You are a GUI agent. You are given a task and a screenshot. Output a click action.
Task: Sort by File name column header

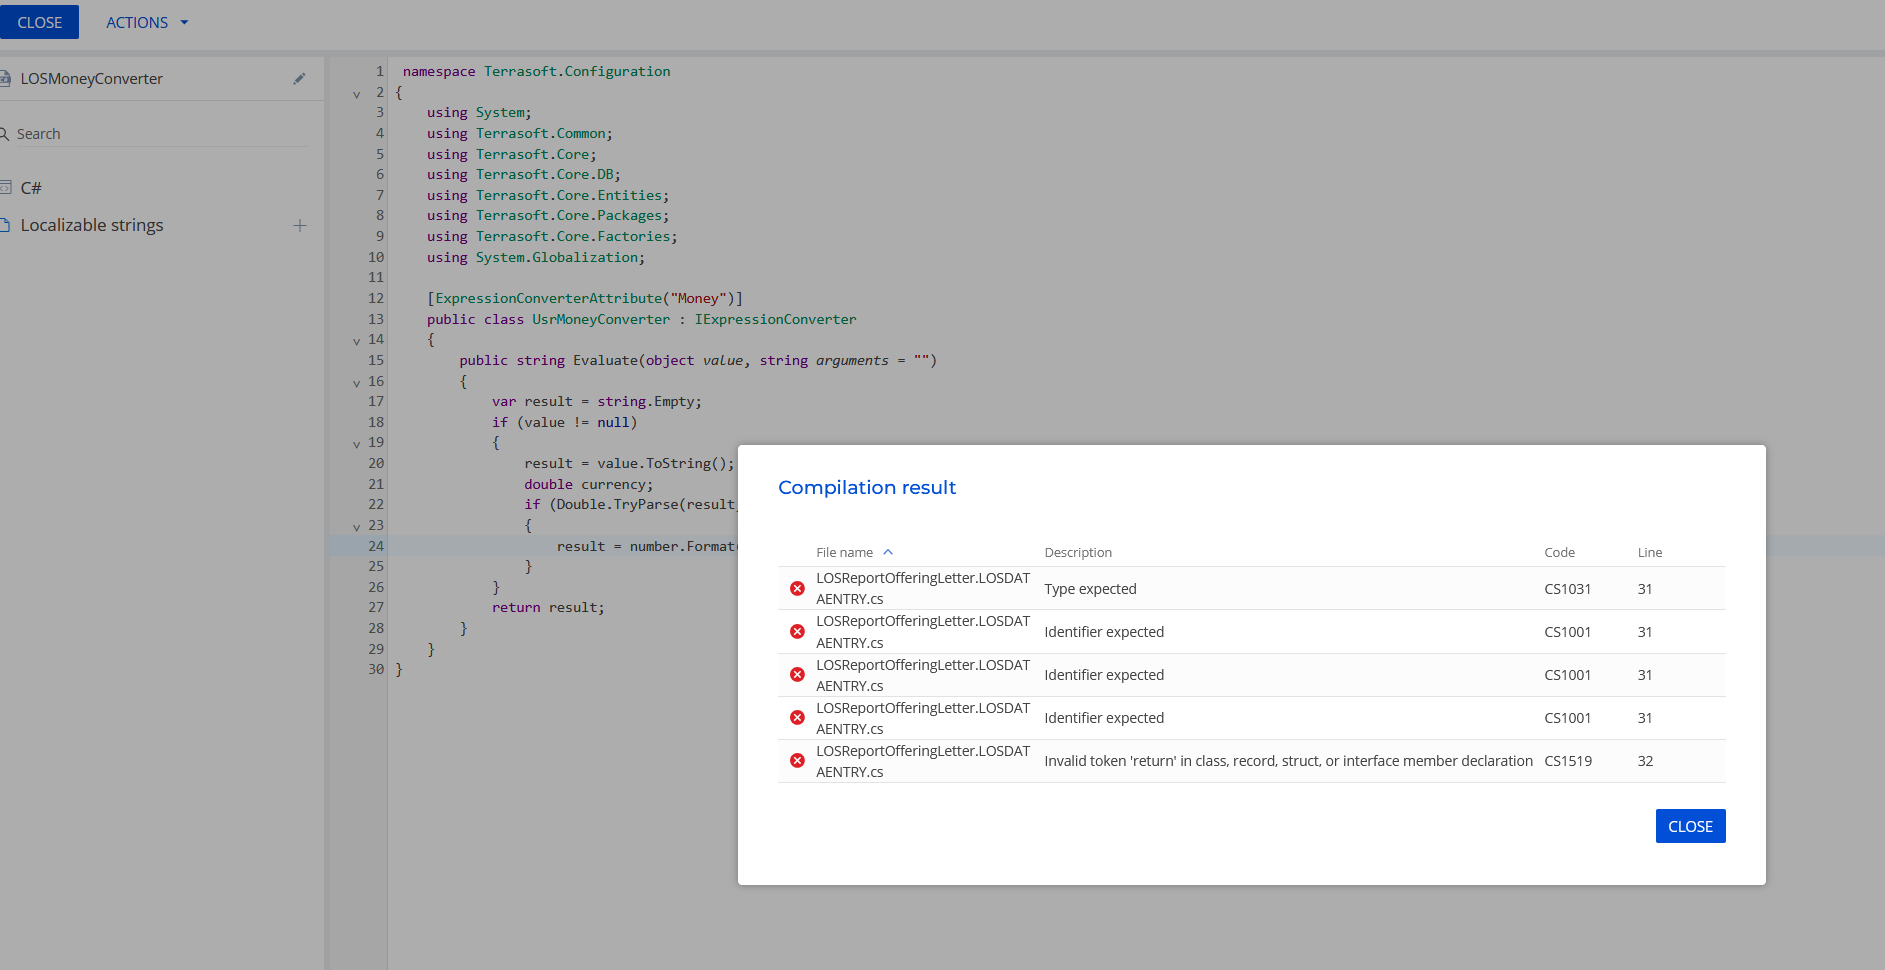tap(844, 552)
